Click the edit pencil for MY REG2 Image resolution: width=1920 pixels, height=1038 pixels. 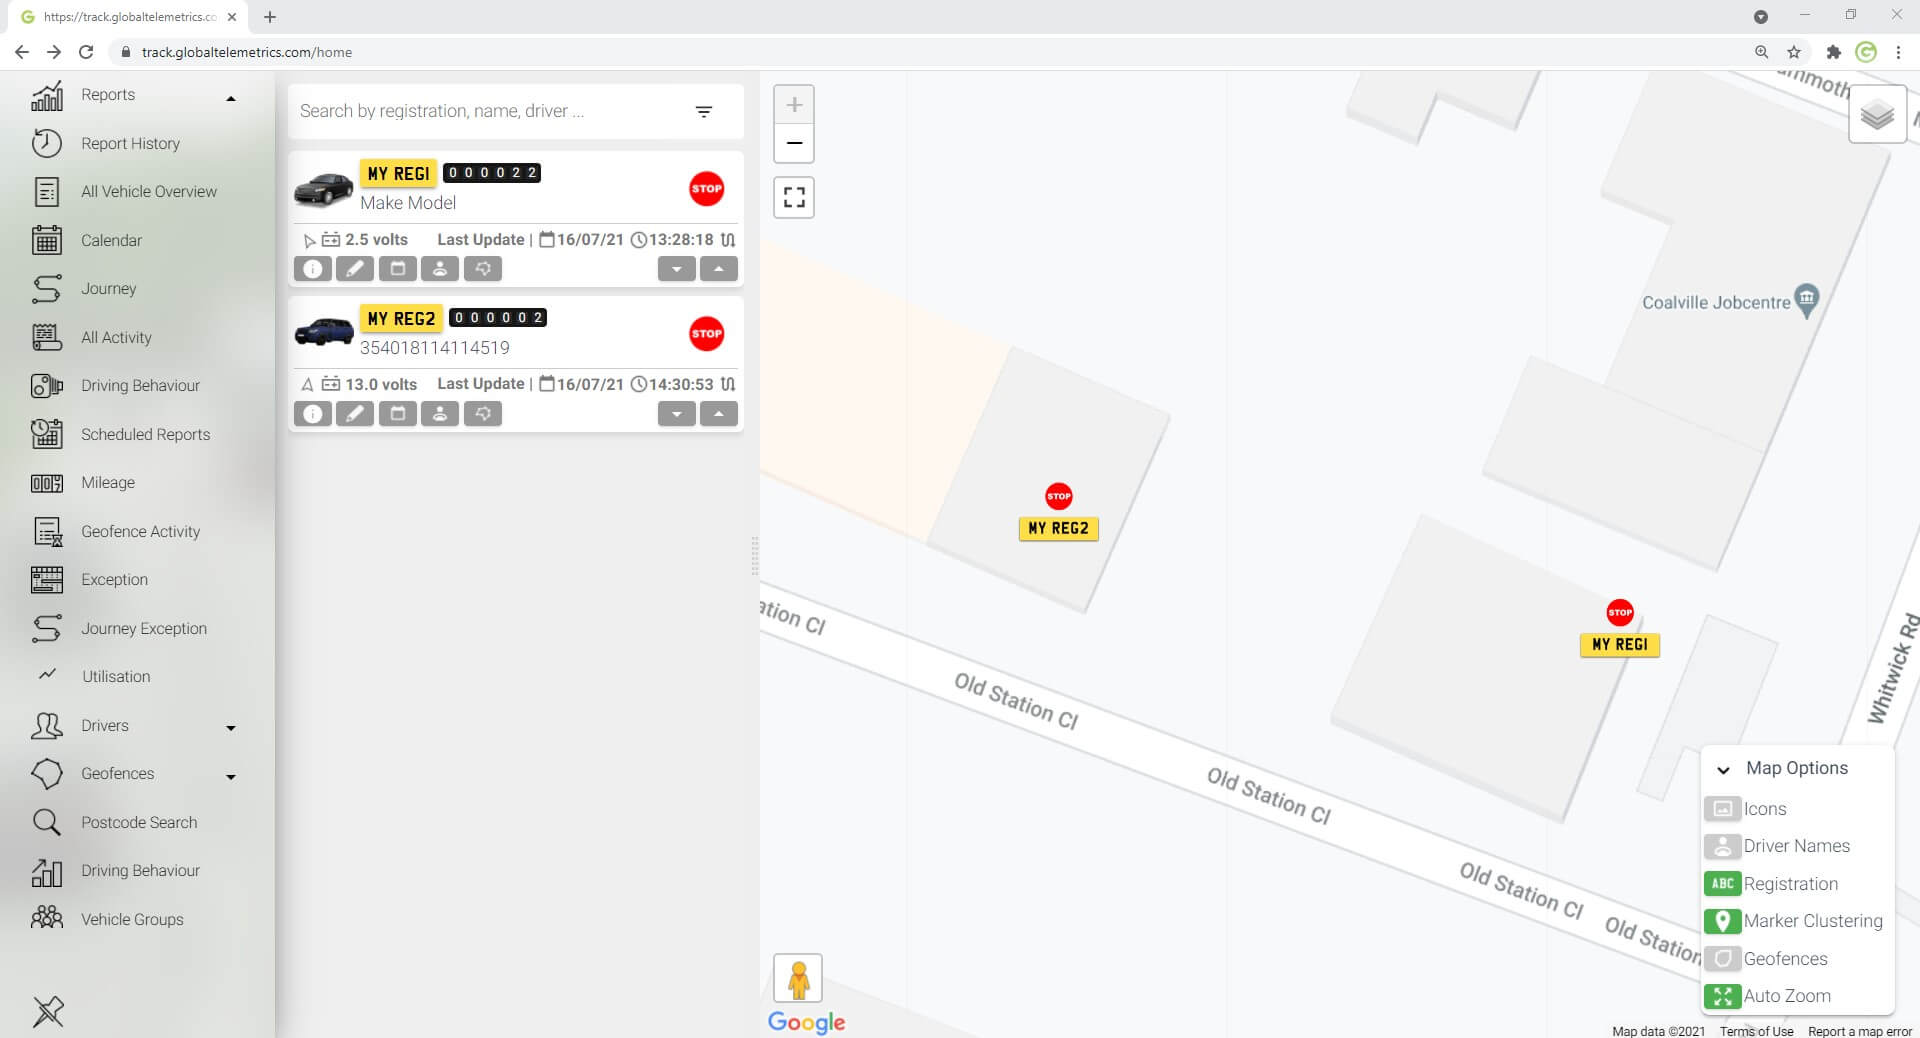point(355,414)
